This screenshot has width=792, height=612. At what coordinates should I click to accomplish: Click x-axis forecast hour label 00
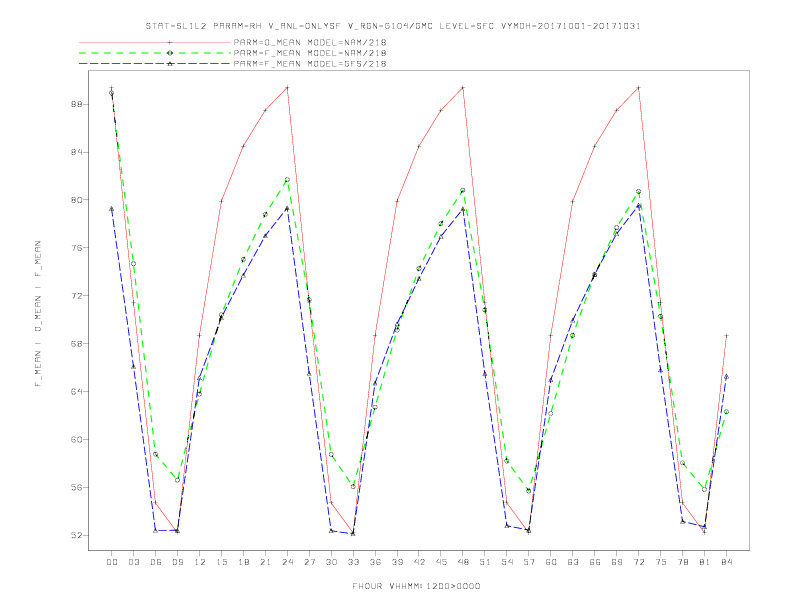click(x=112, y=562)
